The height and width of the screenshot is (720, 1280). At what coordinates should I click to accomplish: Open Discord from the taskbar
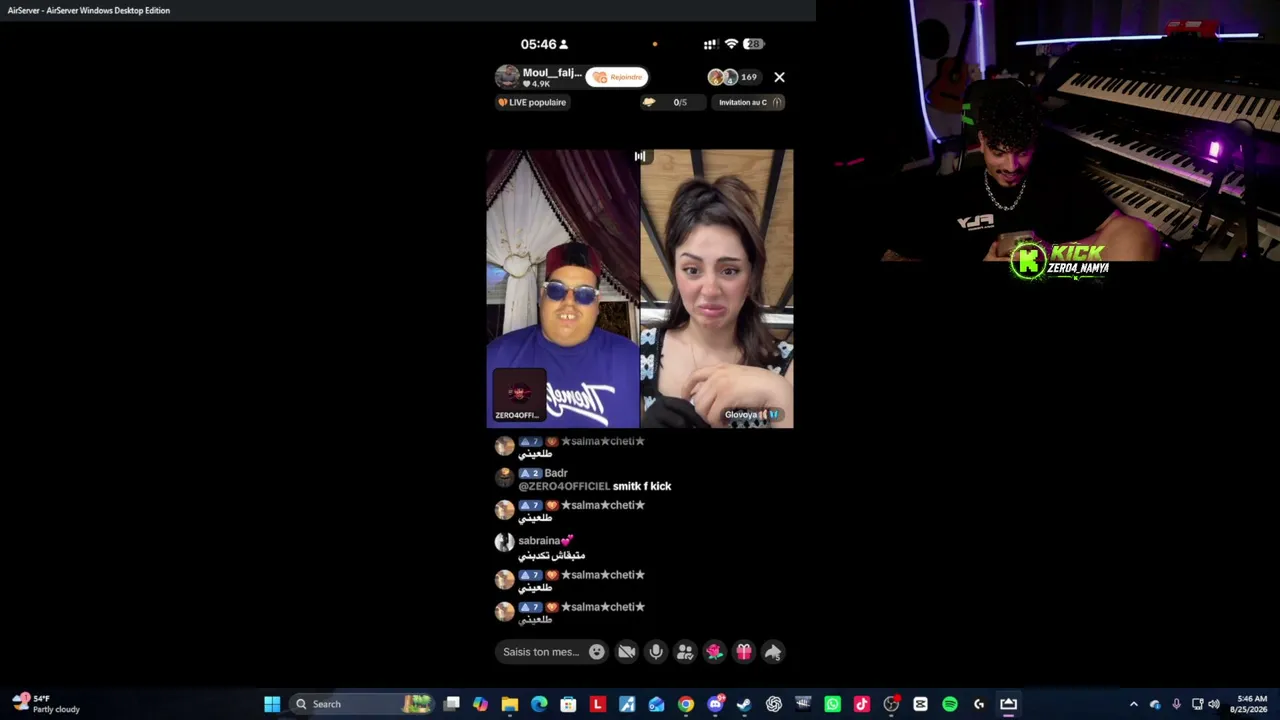715,704
